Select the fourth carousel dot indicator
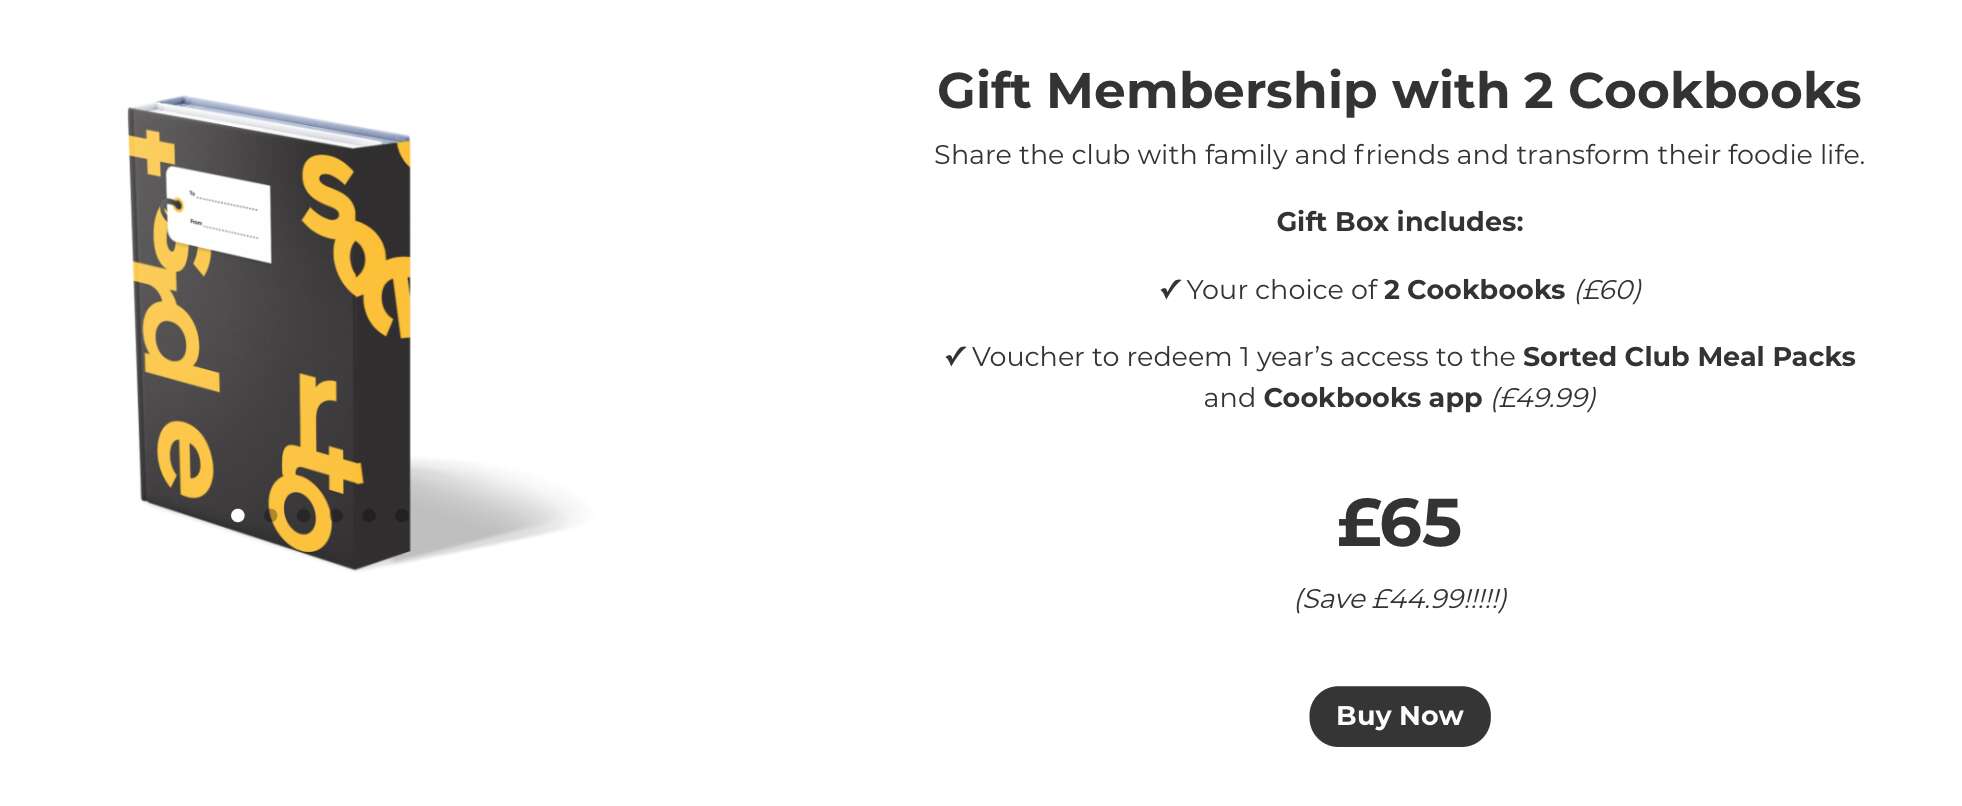This screenshot has height=806, width=1962. pyautogui.click(x=336, y=515)
